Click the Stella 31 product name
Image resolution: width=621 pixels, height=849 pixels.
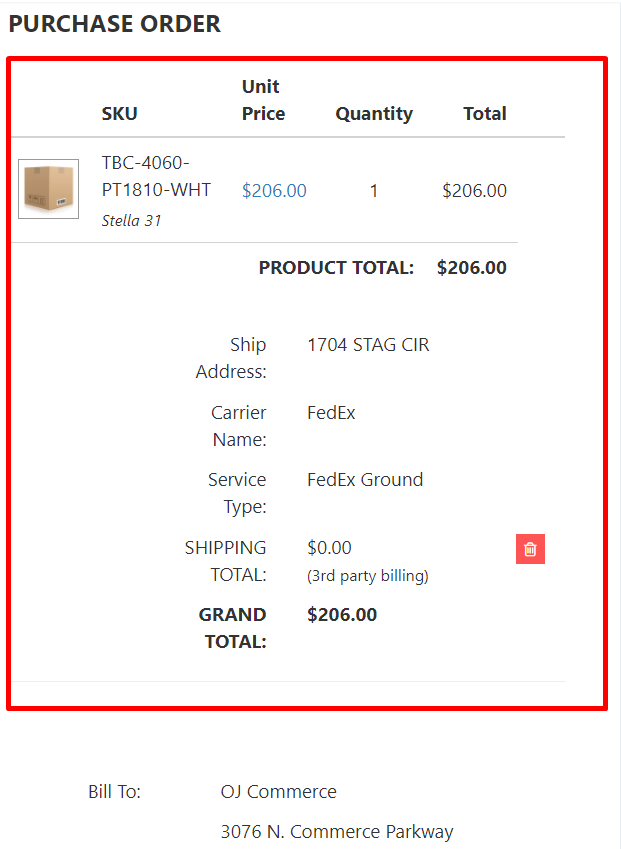tap(131, 220)
